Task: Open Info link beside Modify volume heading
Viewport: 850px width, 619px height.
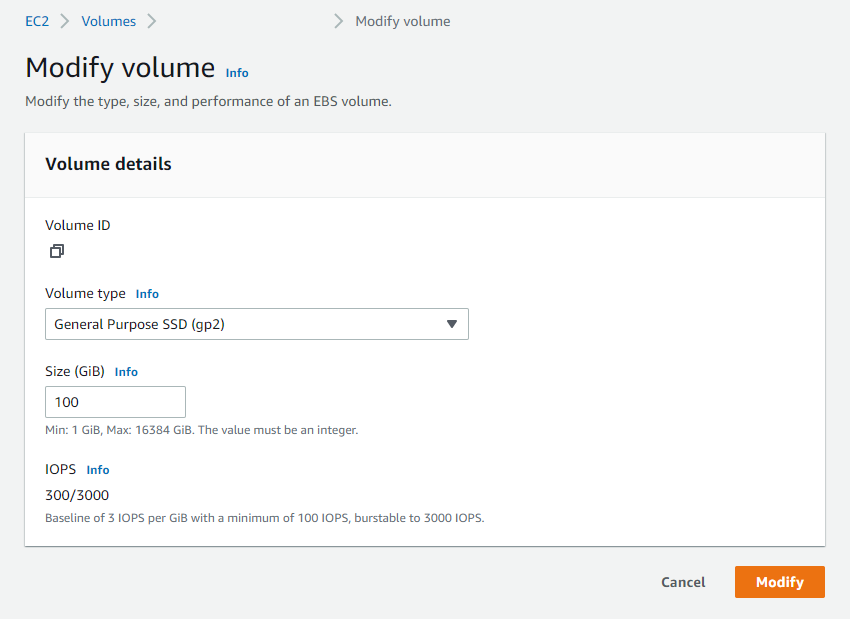Action: pos(237,73)
